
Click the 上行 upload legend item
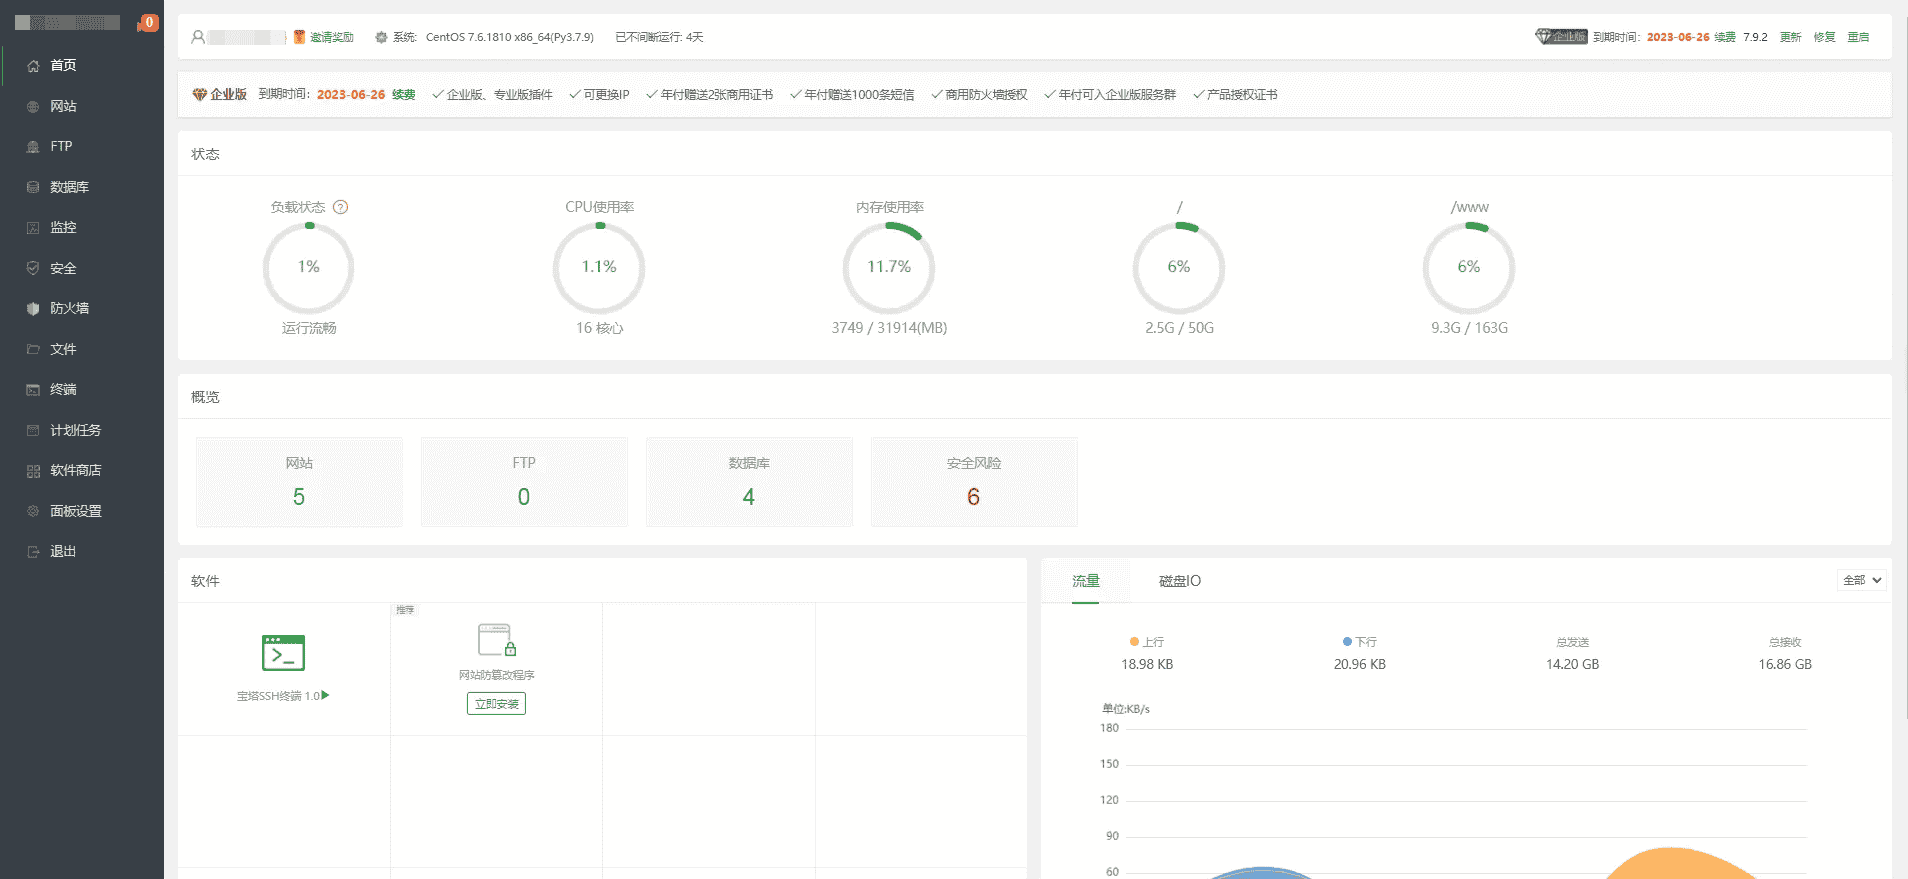[x=1147, y=642]
